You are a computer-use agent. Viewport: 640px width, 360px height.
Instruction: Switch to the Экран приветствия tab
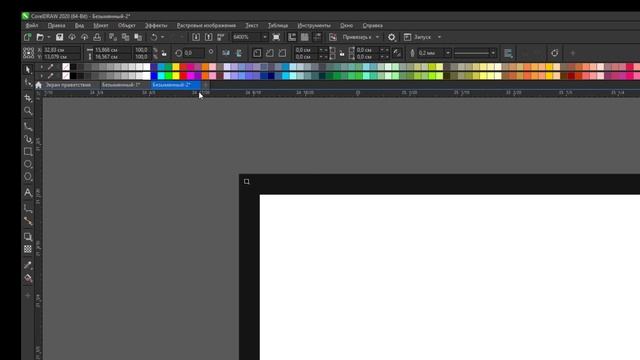coord(68,85)
